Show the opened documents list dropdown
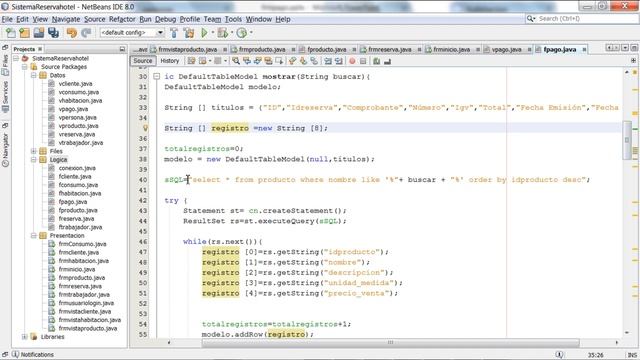Screen dimensions: 640x360 [625, 48]
